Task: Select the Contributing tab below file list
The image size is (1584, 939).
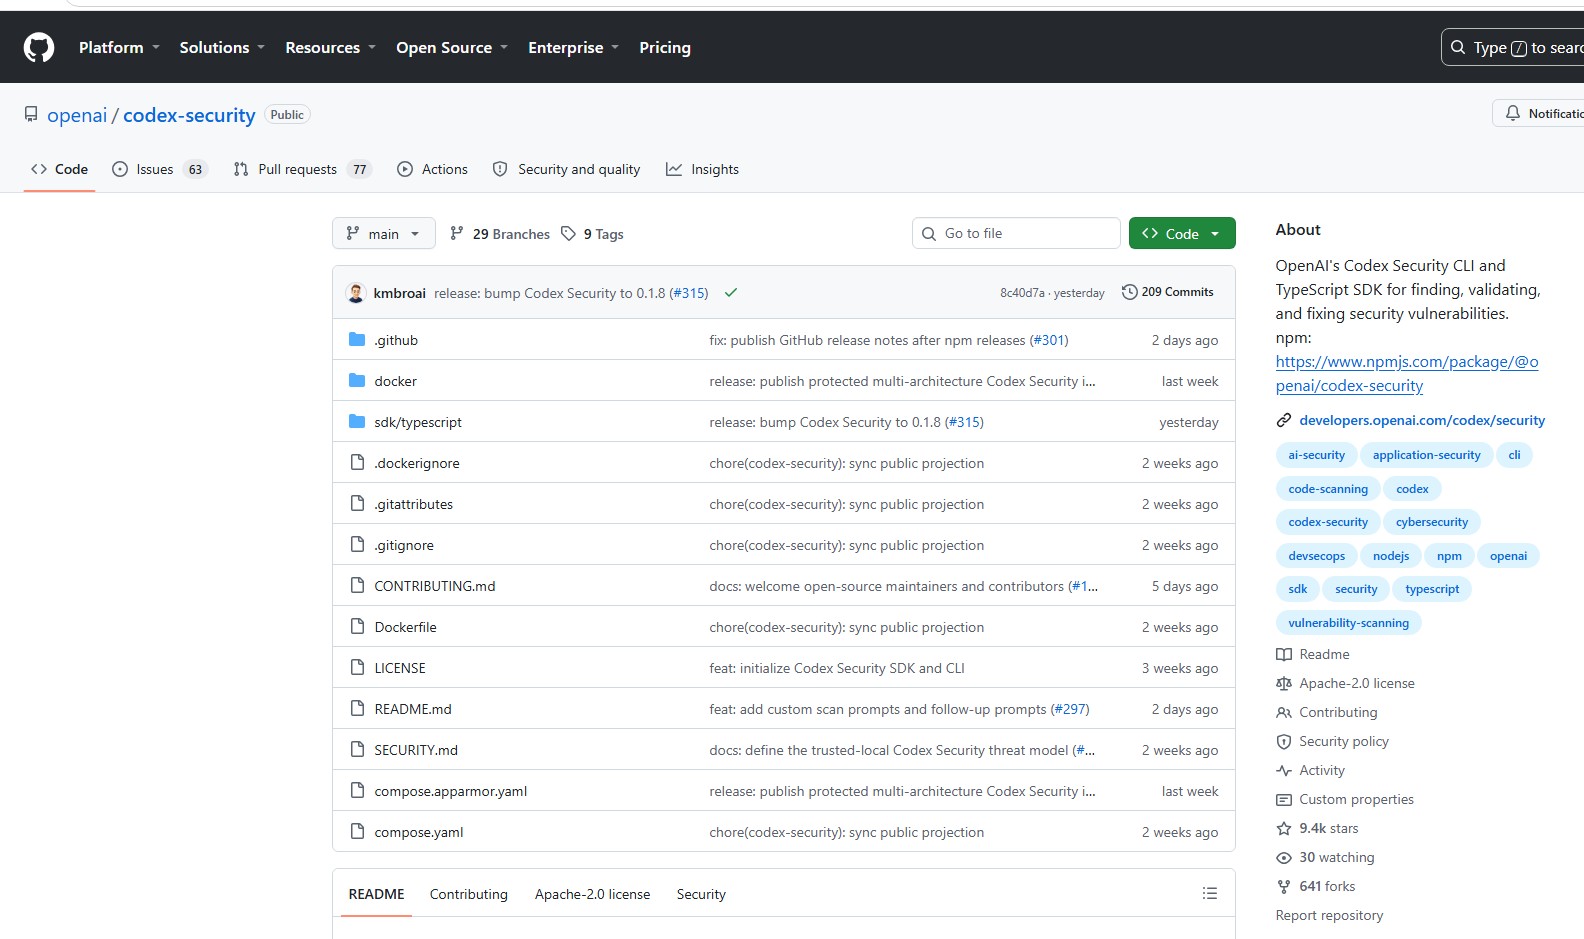Action: click(x=469, y=894)
